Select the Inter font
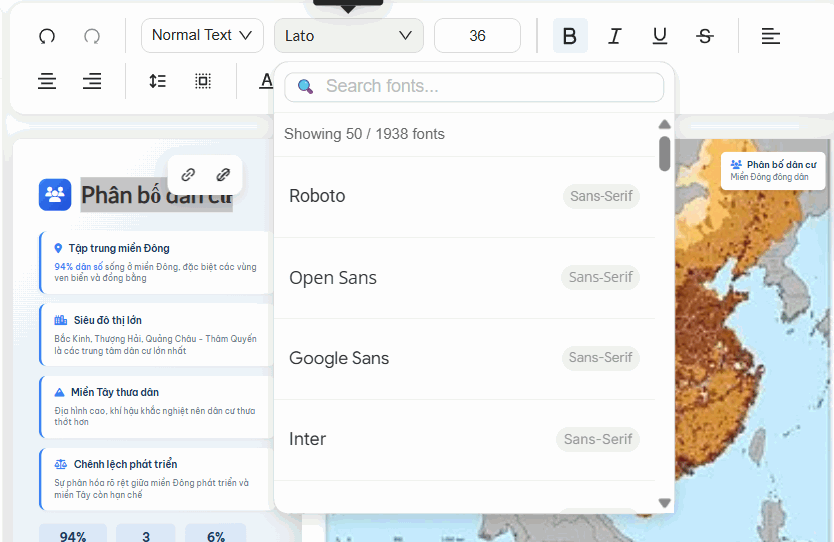The image size is (834, 542). tap(464, 439)
